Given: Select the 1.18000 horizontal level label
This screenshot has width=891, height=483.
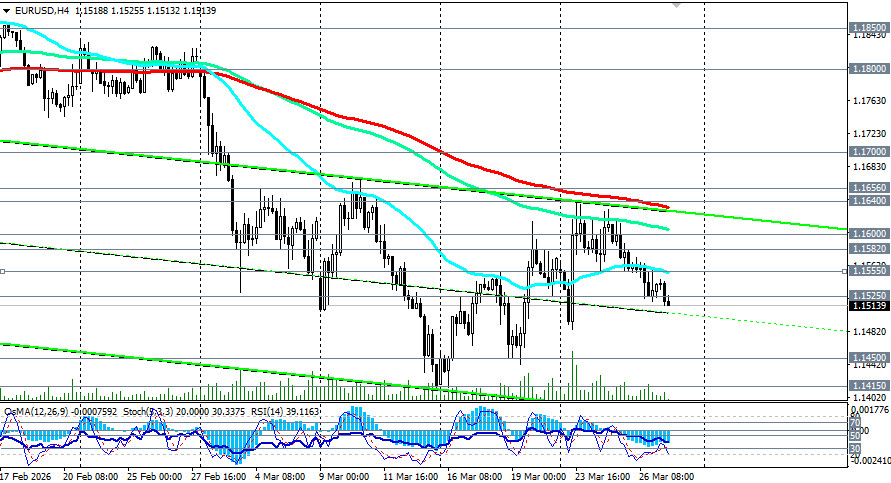Looking at the screenshot, I should (867, 69).
